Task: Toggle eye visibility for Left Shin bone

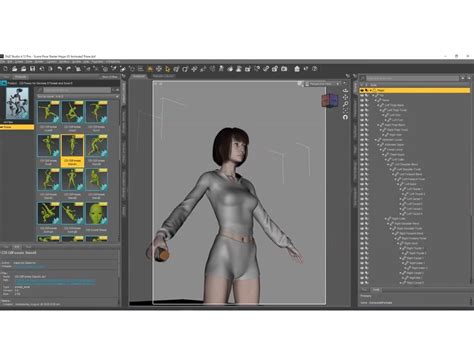Action: [362, 115]
